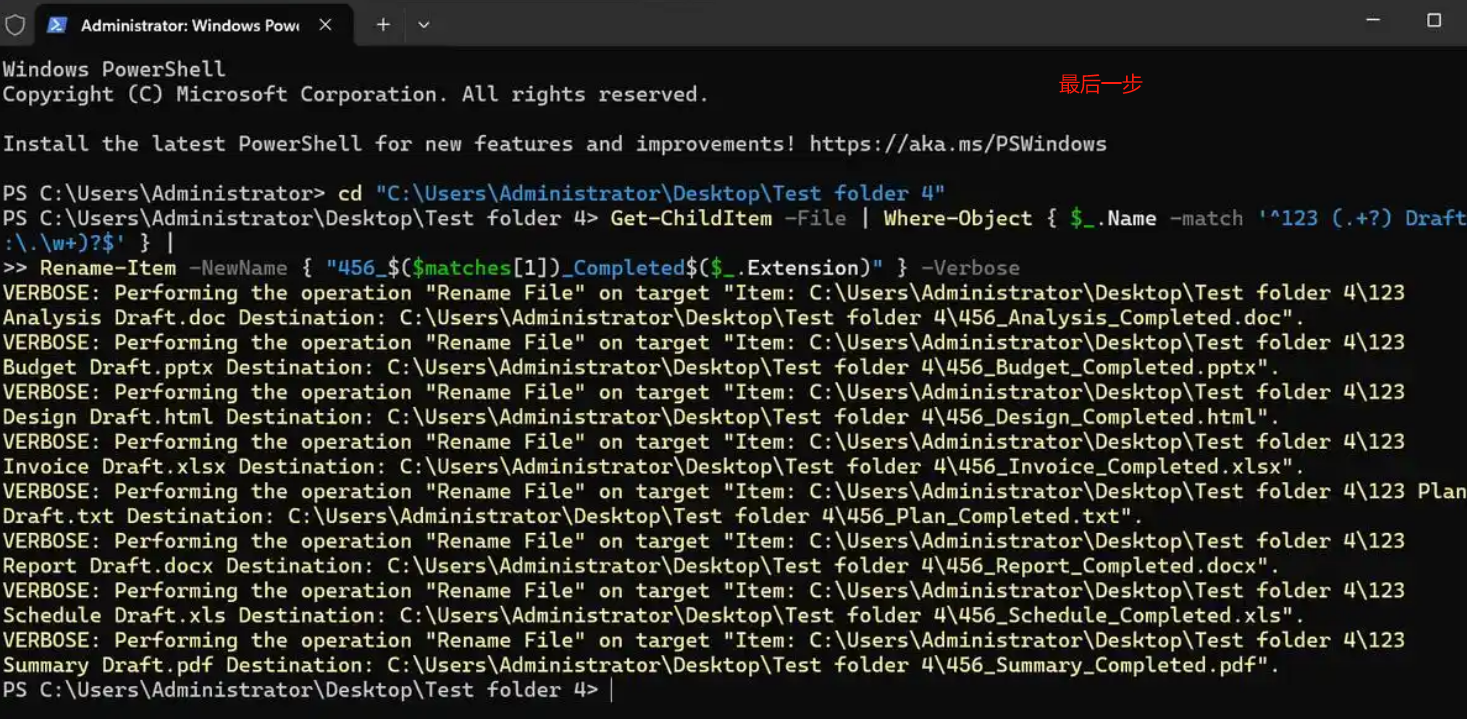
Task: Click the Rename-Item command text
Action: (108, 268)
